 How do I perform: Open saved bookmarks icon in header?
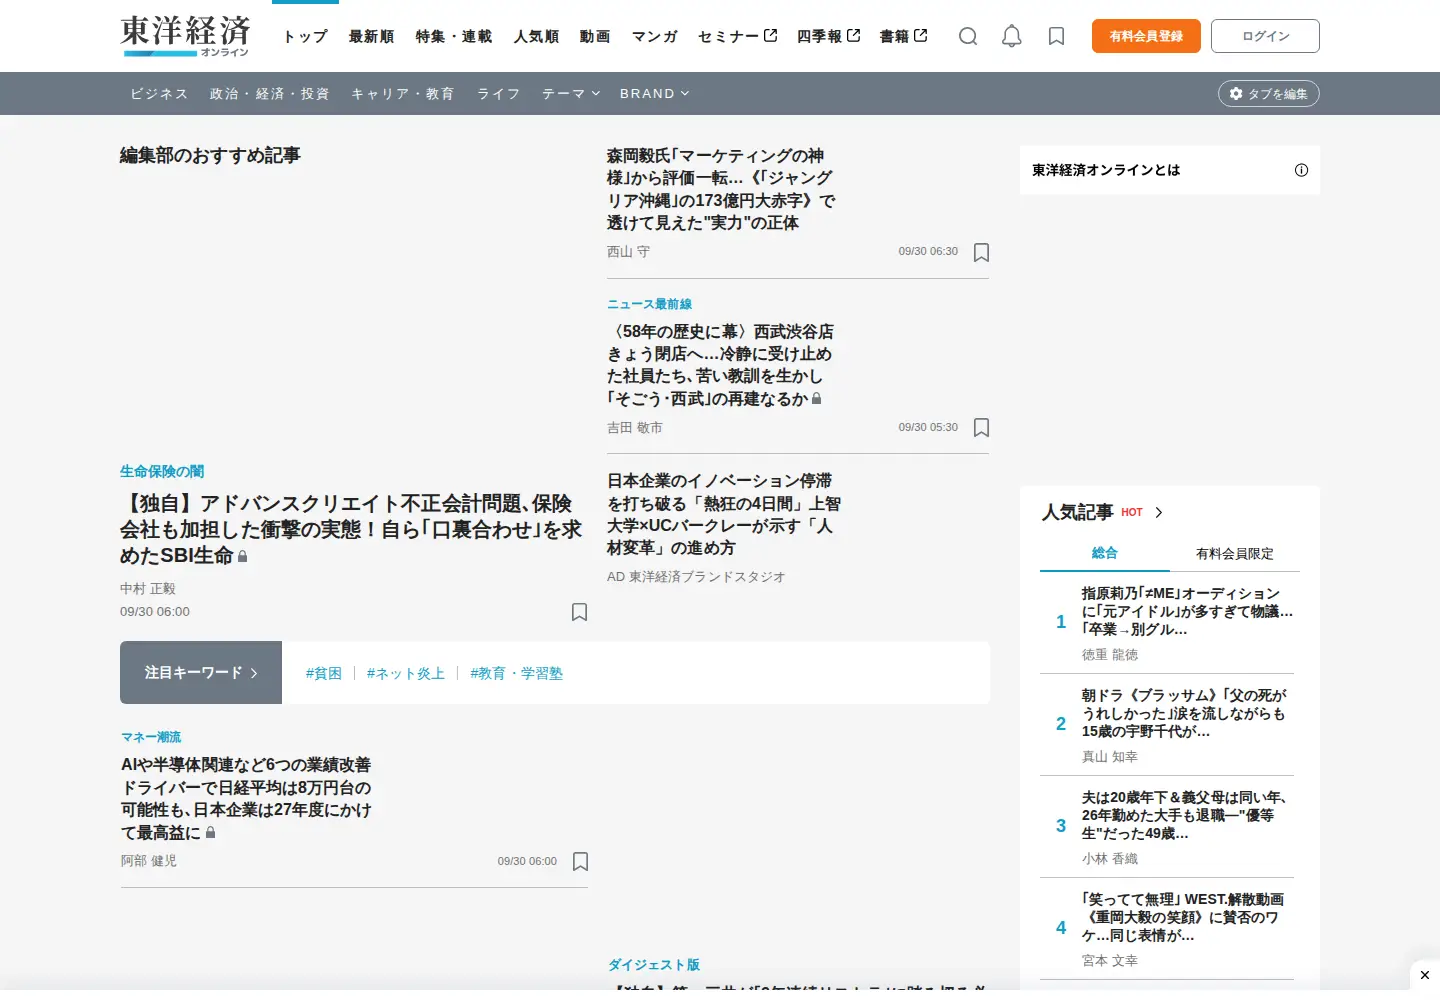coord(1056,36)
